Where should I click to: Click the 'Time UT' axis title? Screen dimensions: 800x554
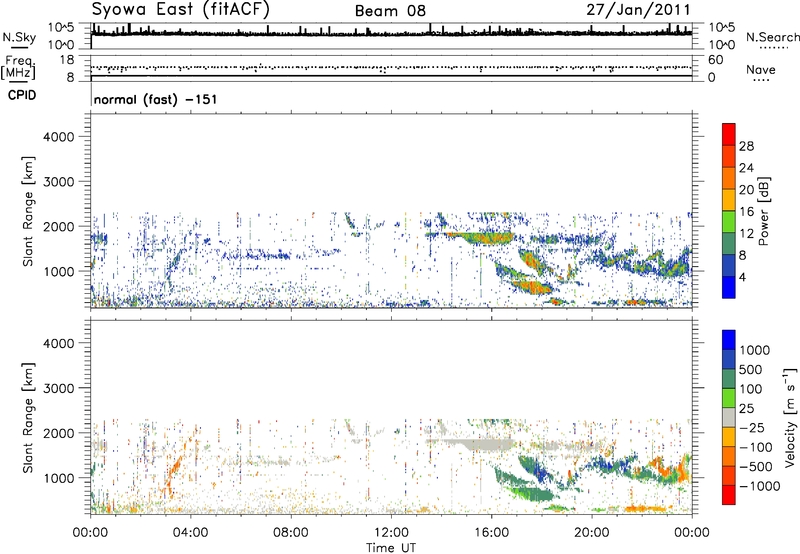coord(391,548)
